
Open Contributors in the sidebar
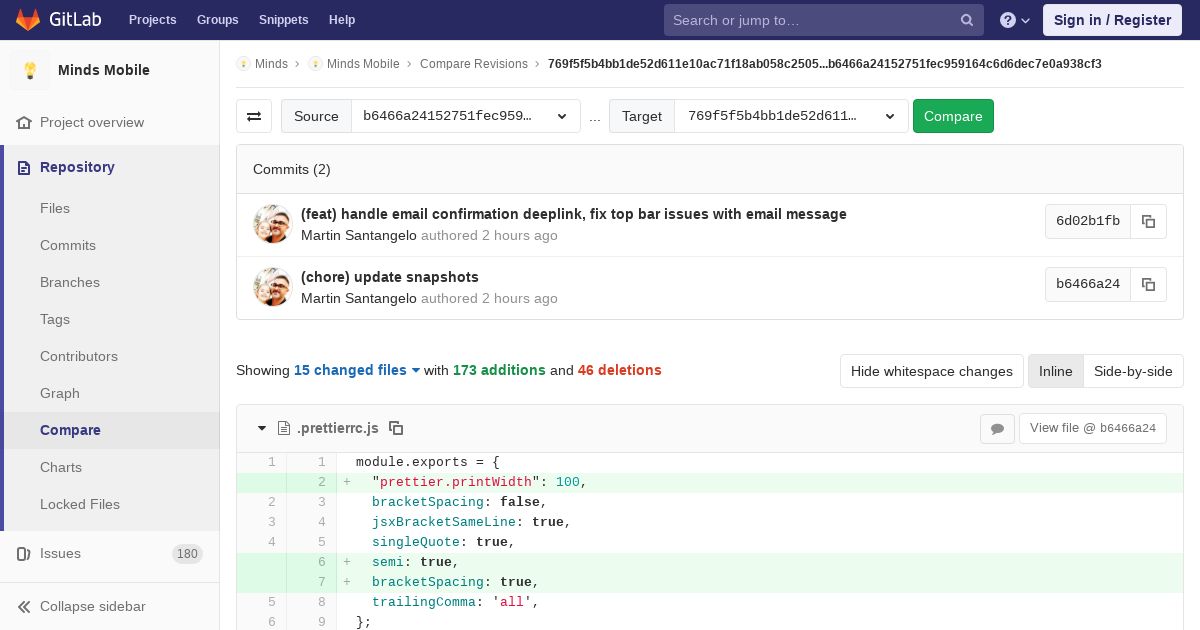coord(79,356)
